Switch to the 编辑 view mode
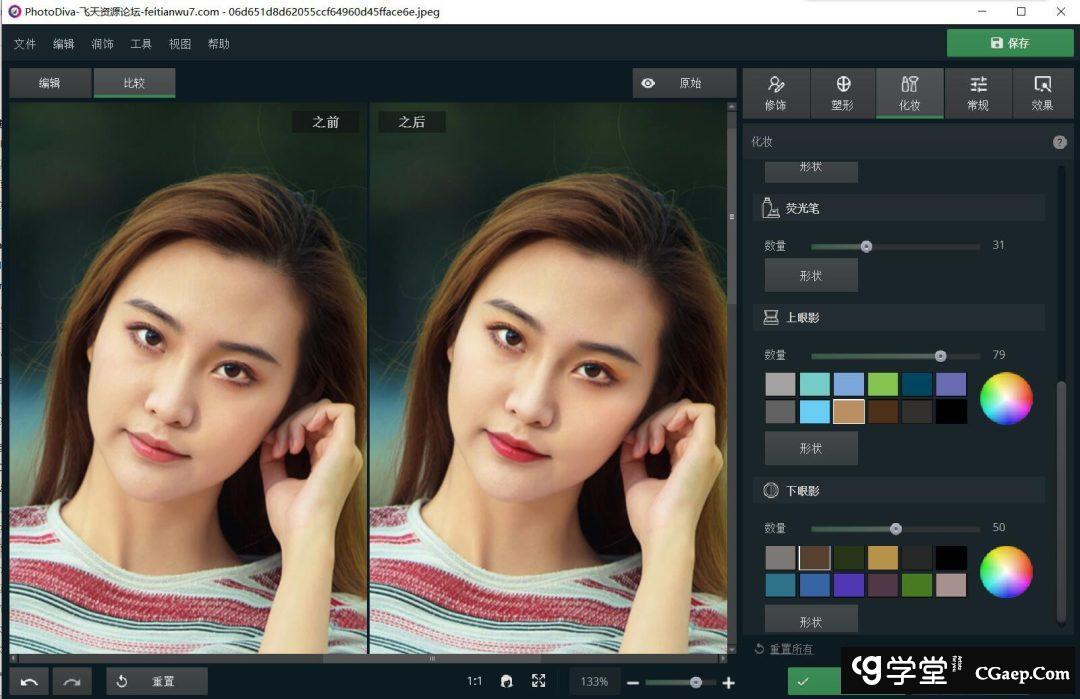 click(x=50, y=83)
